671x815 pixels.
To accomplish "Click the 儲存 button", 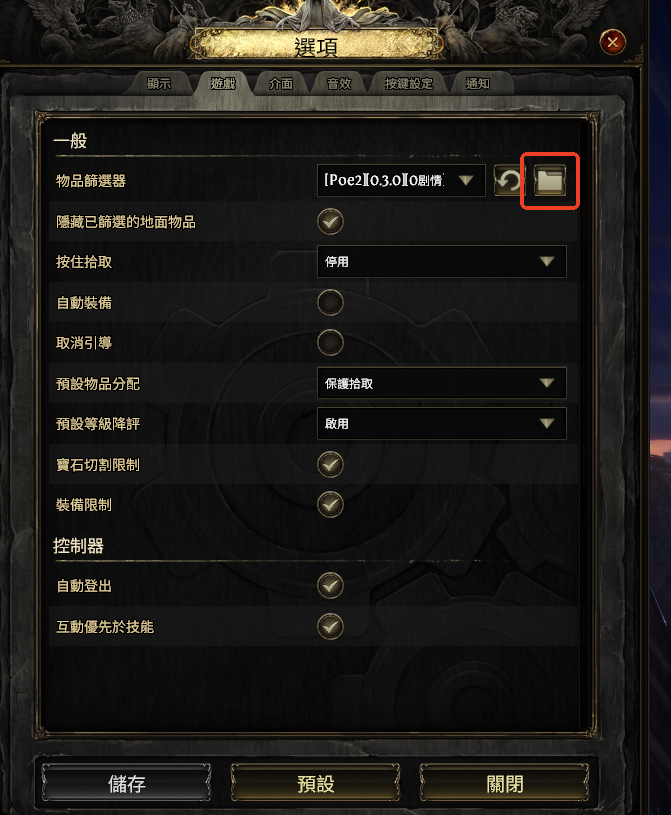I will [126, 783].
